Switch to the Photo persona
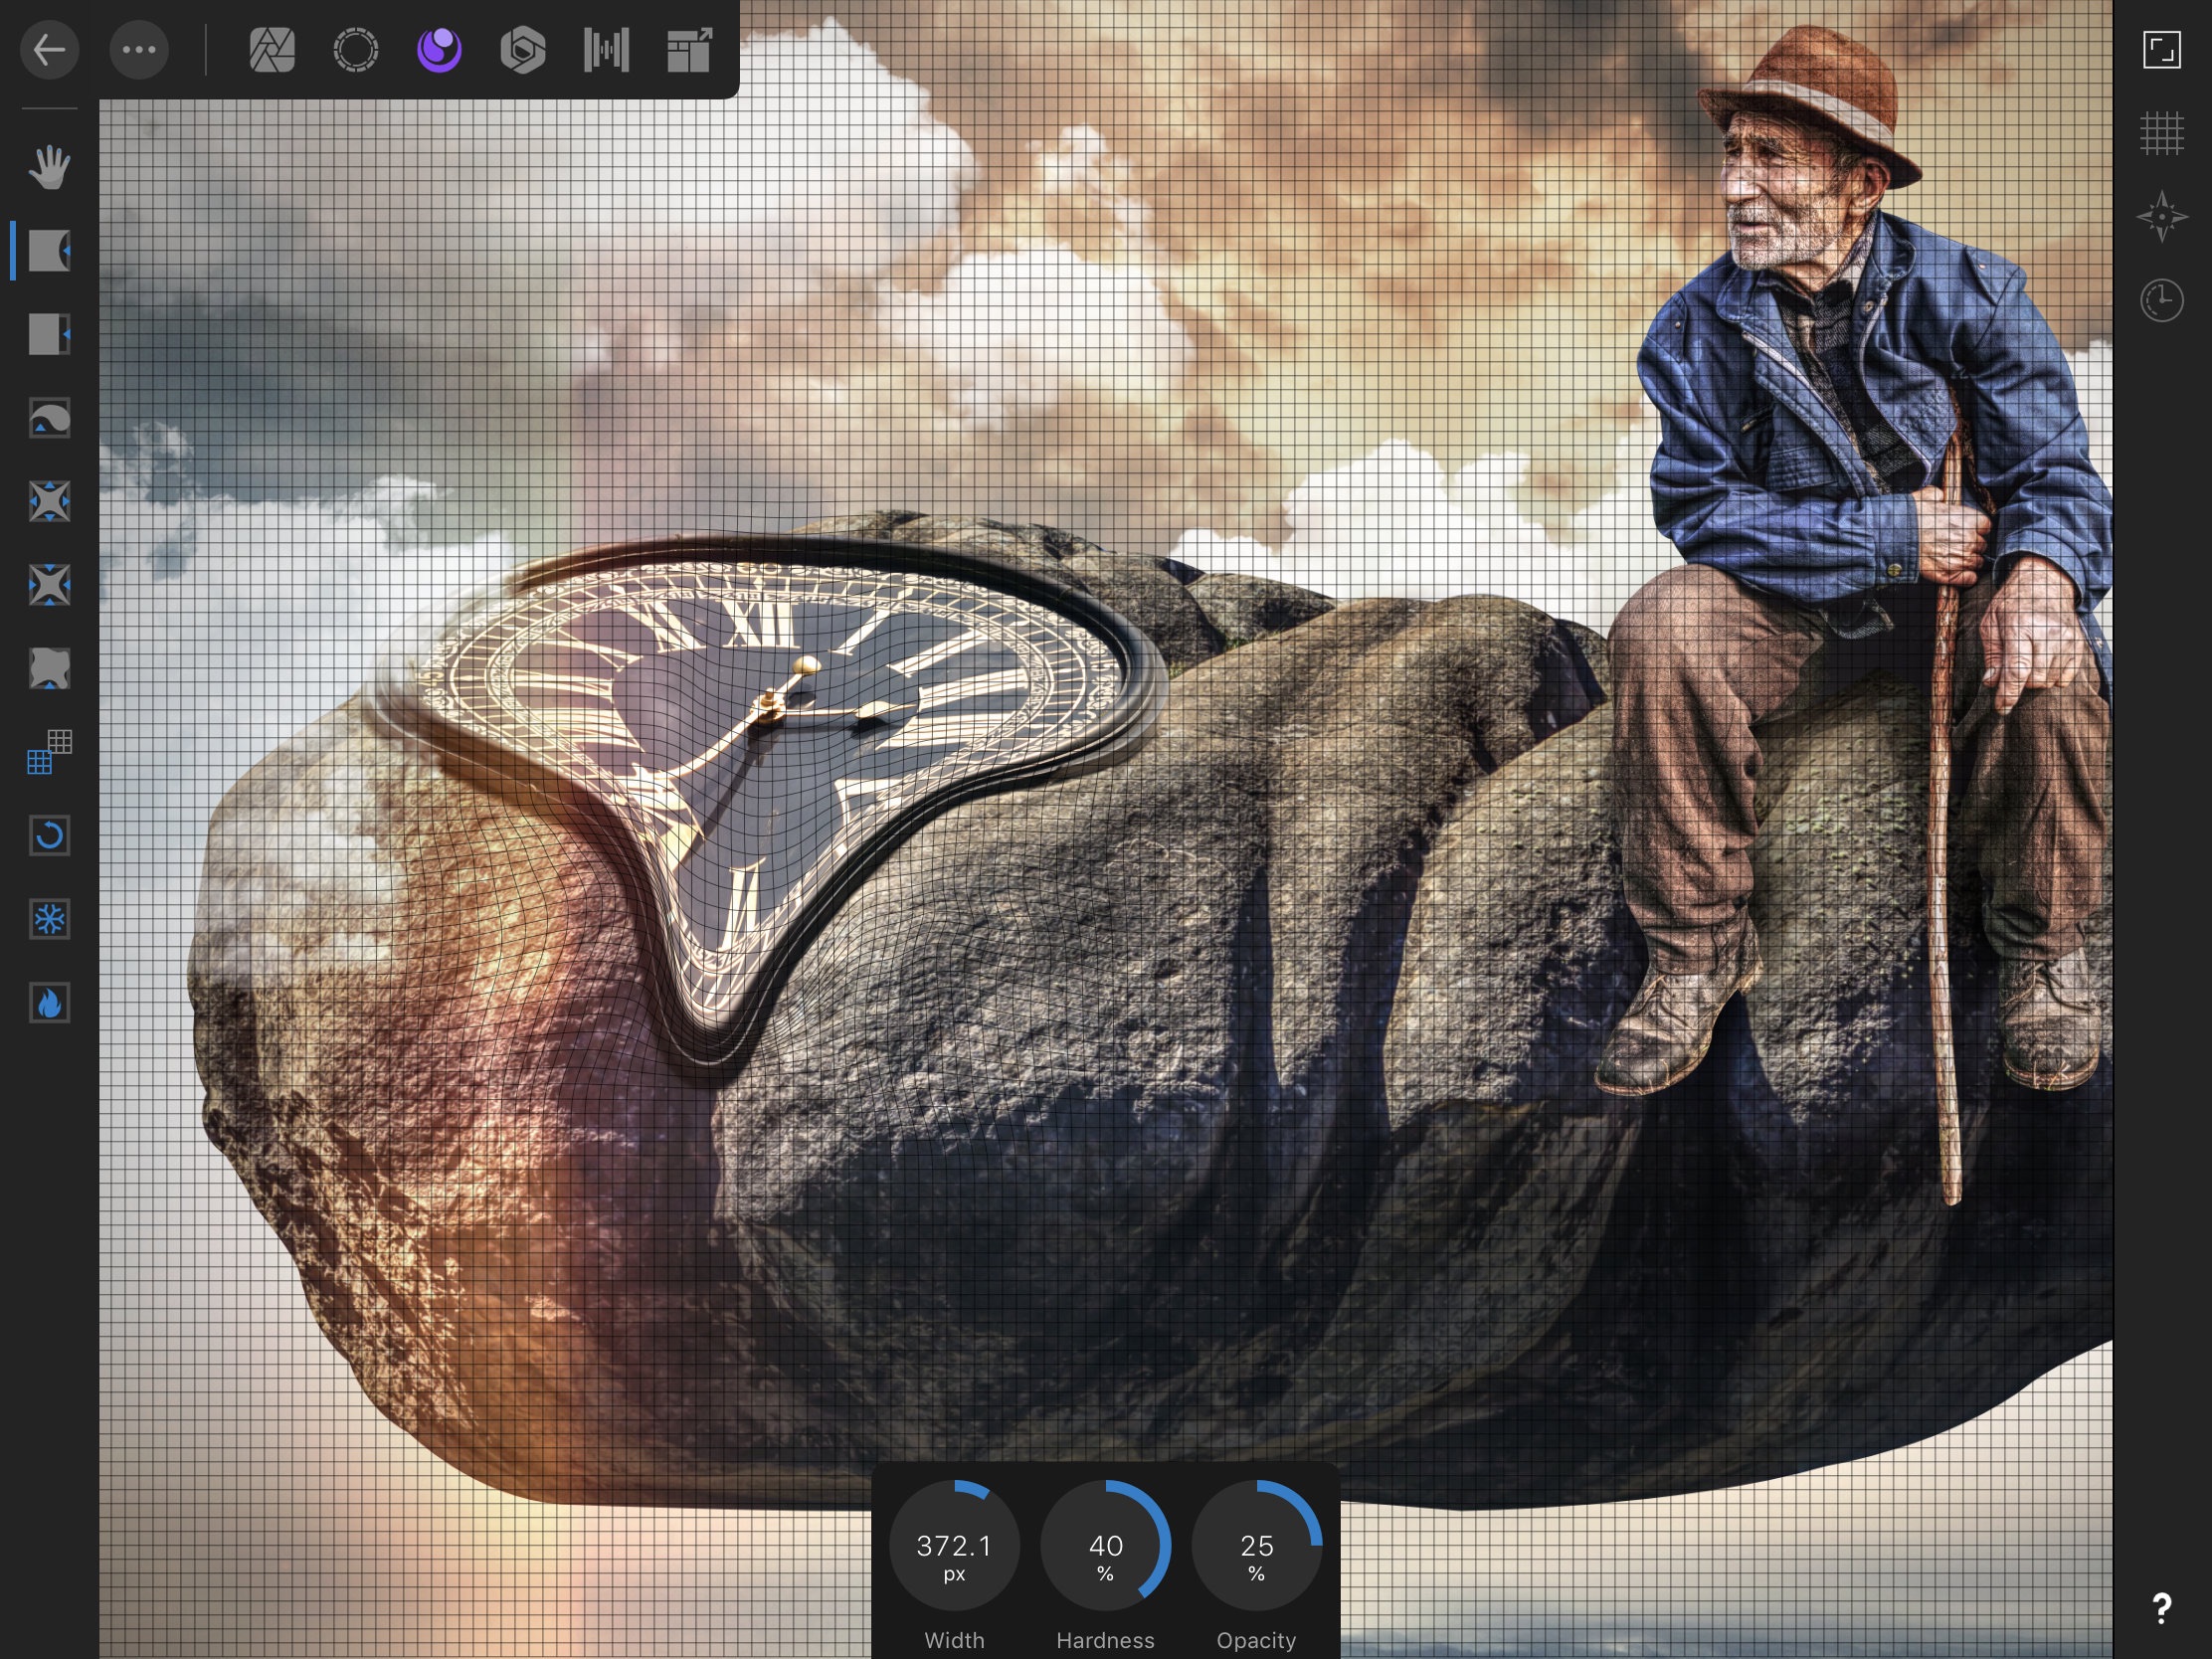Image resolution: width=2212 pixels, height=1659 pixels. click(272, 50)
